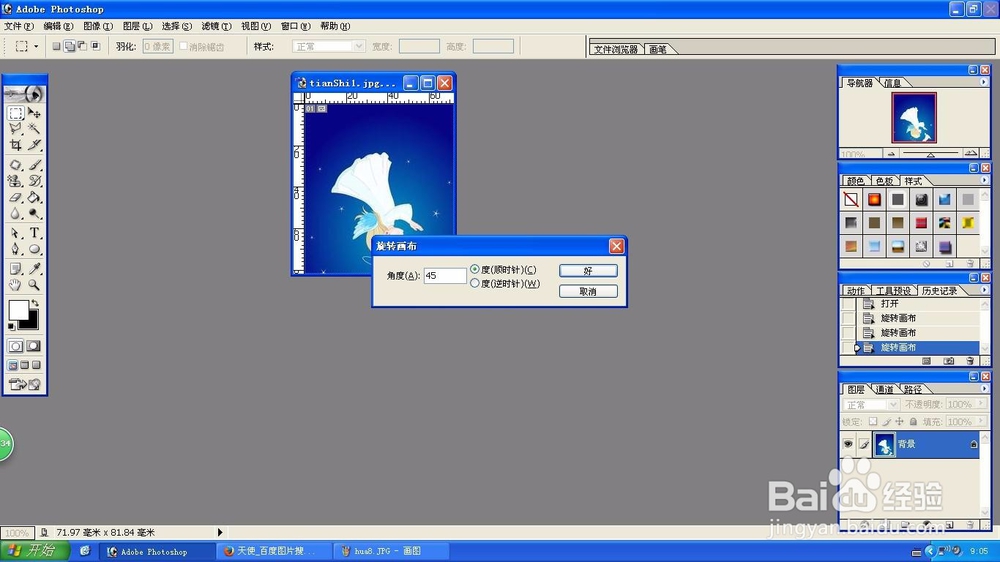The image size is (1000, 562).
Task: Select the Clone Stamp tool
Action: tap(16, 181)
